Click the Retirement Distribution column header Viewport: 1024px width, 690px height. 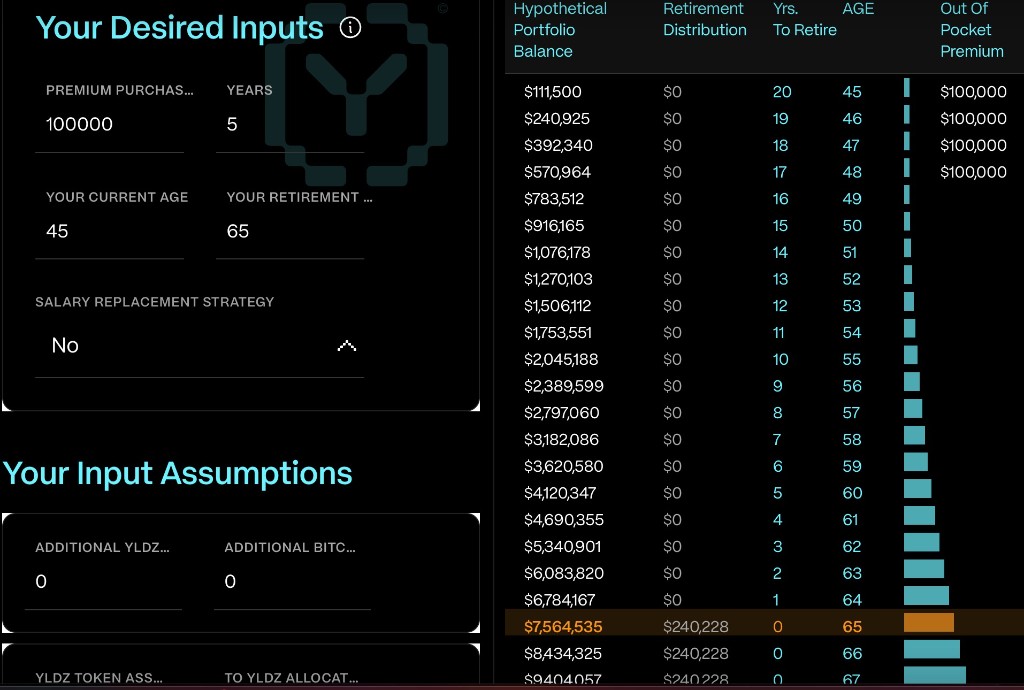pos(705,20)
